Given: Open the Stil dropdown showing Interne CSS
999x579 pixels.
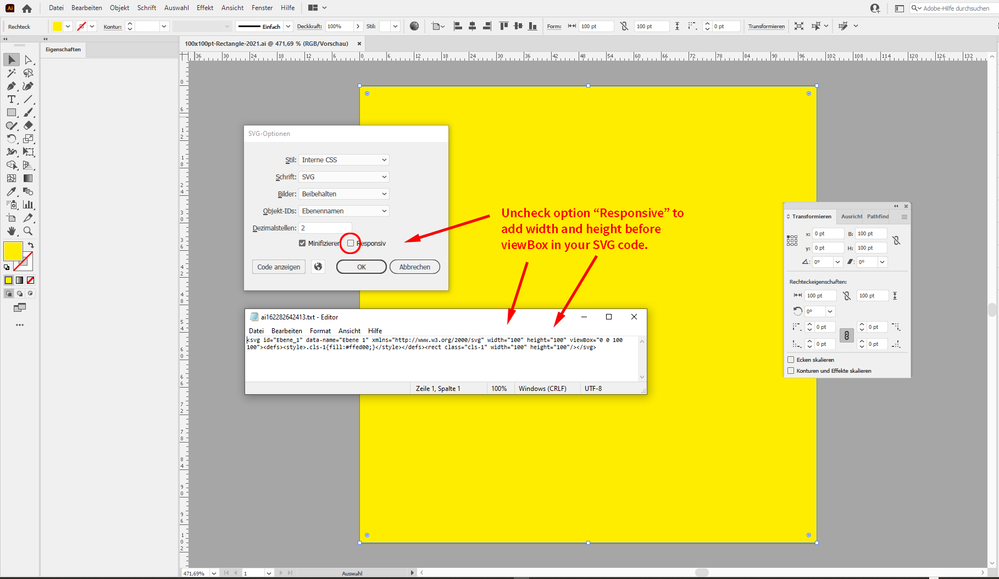Looking at the screenshot, I should coord(343,159).
